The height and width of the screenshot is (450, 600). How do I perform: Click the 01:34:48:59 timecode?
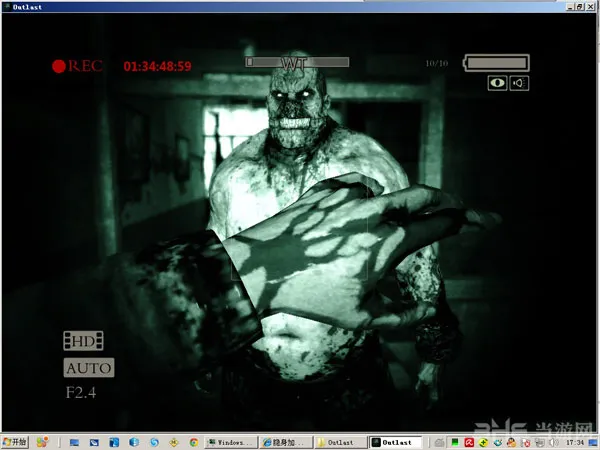[x=157, y=66]
